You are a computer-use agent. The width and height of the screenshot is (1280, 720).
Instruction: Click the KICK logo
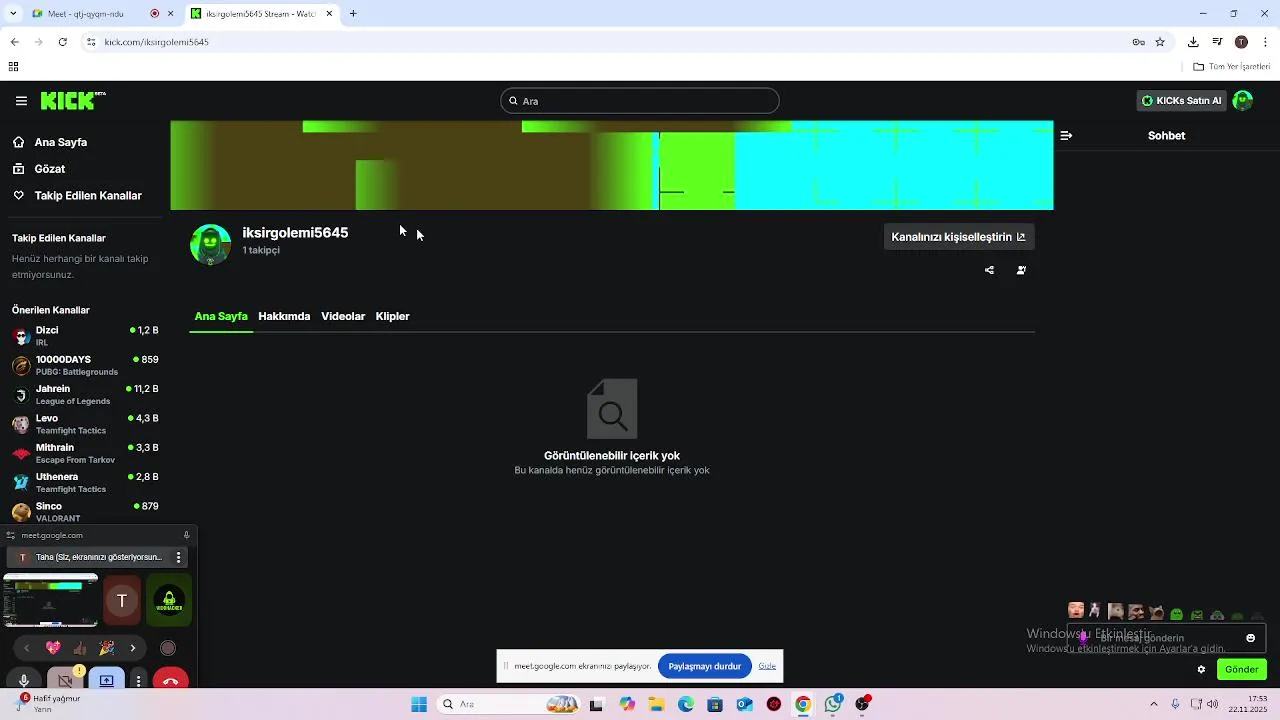click(73, 101)
